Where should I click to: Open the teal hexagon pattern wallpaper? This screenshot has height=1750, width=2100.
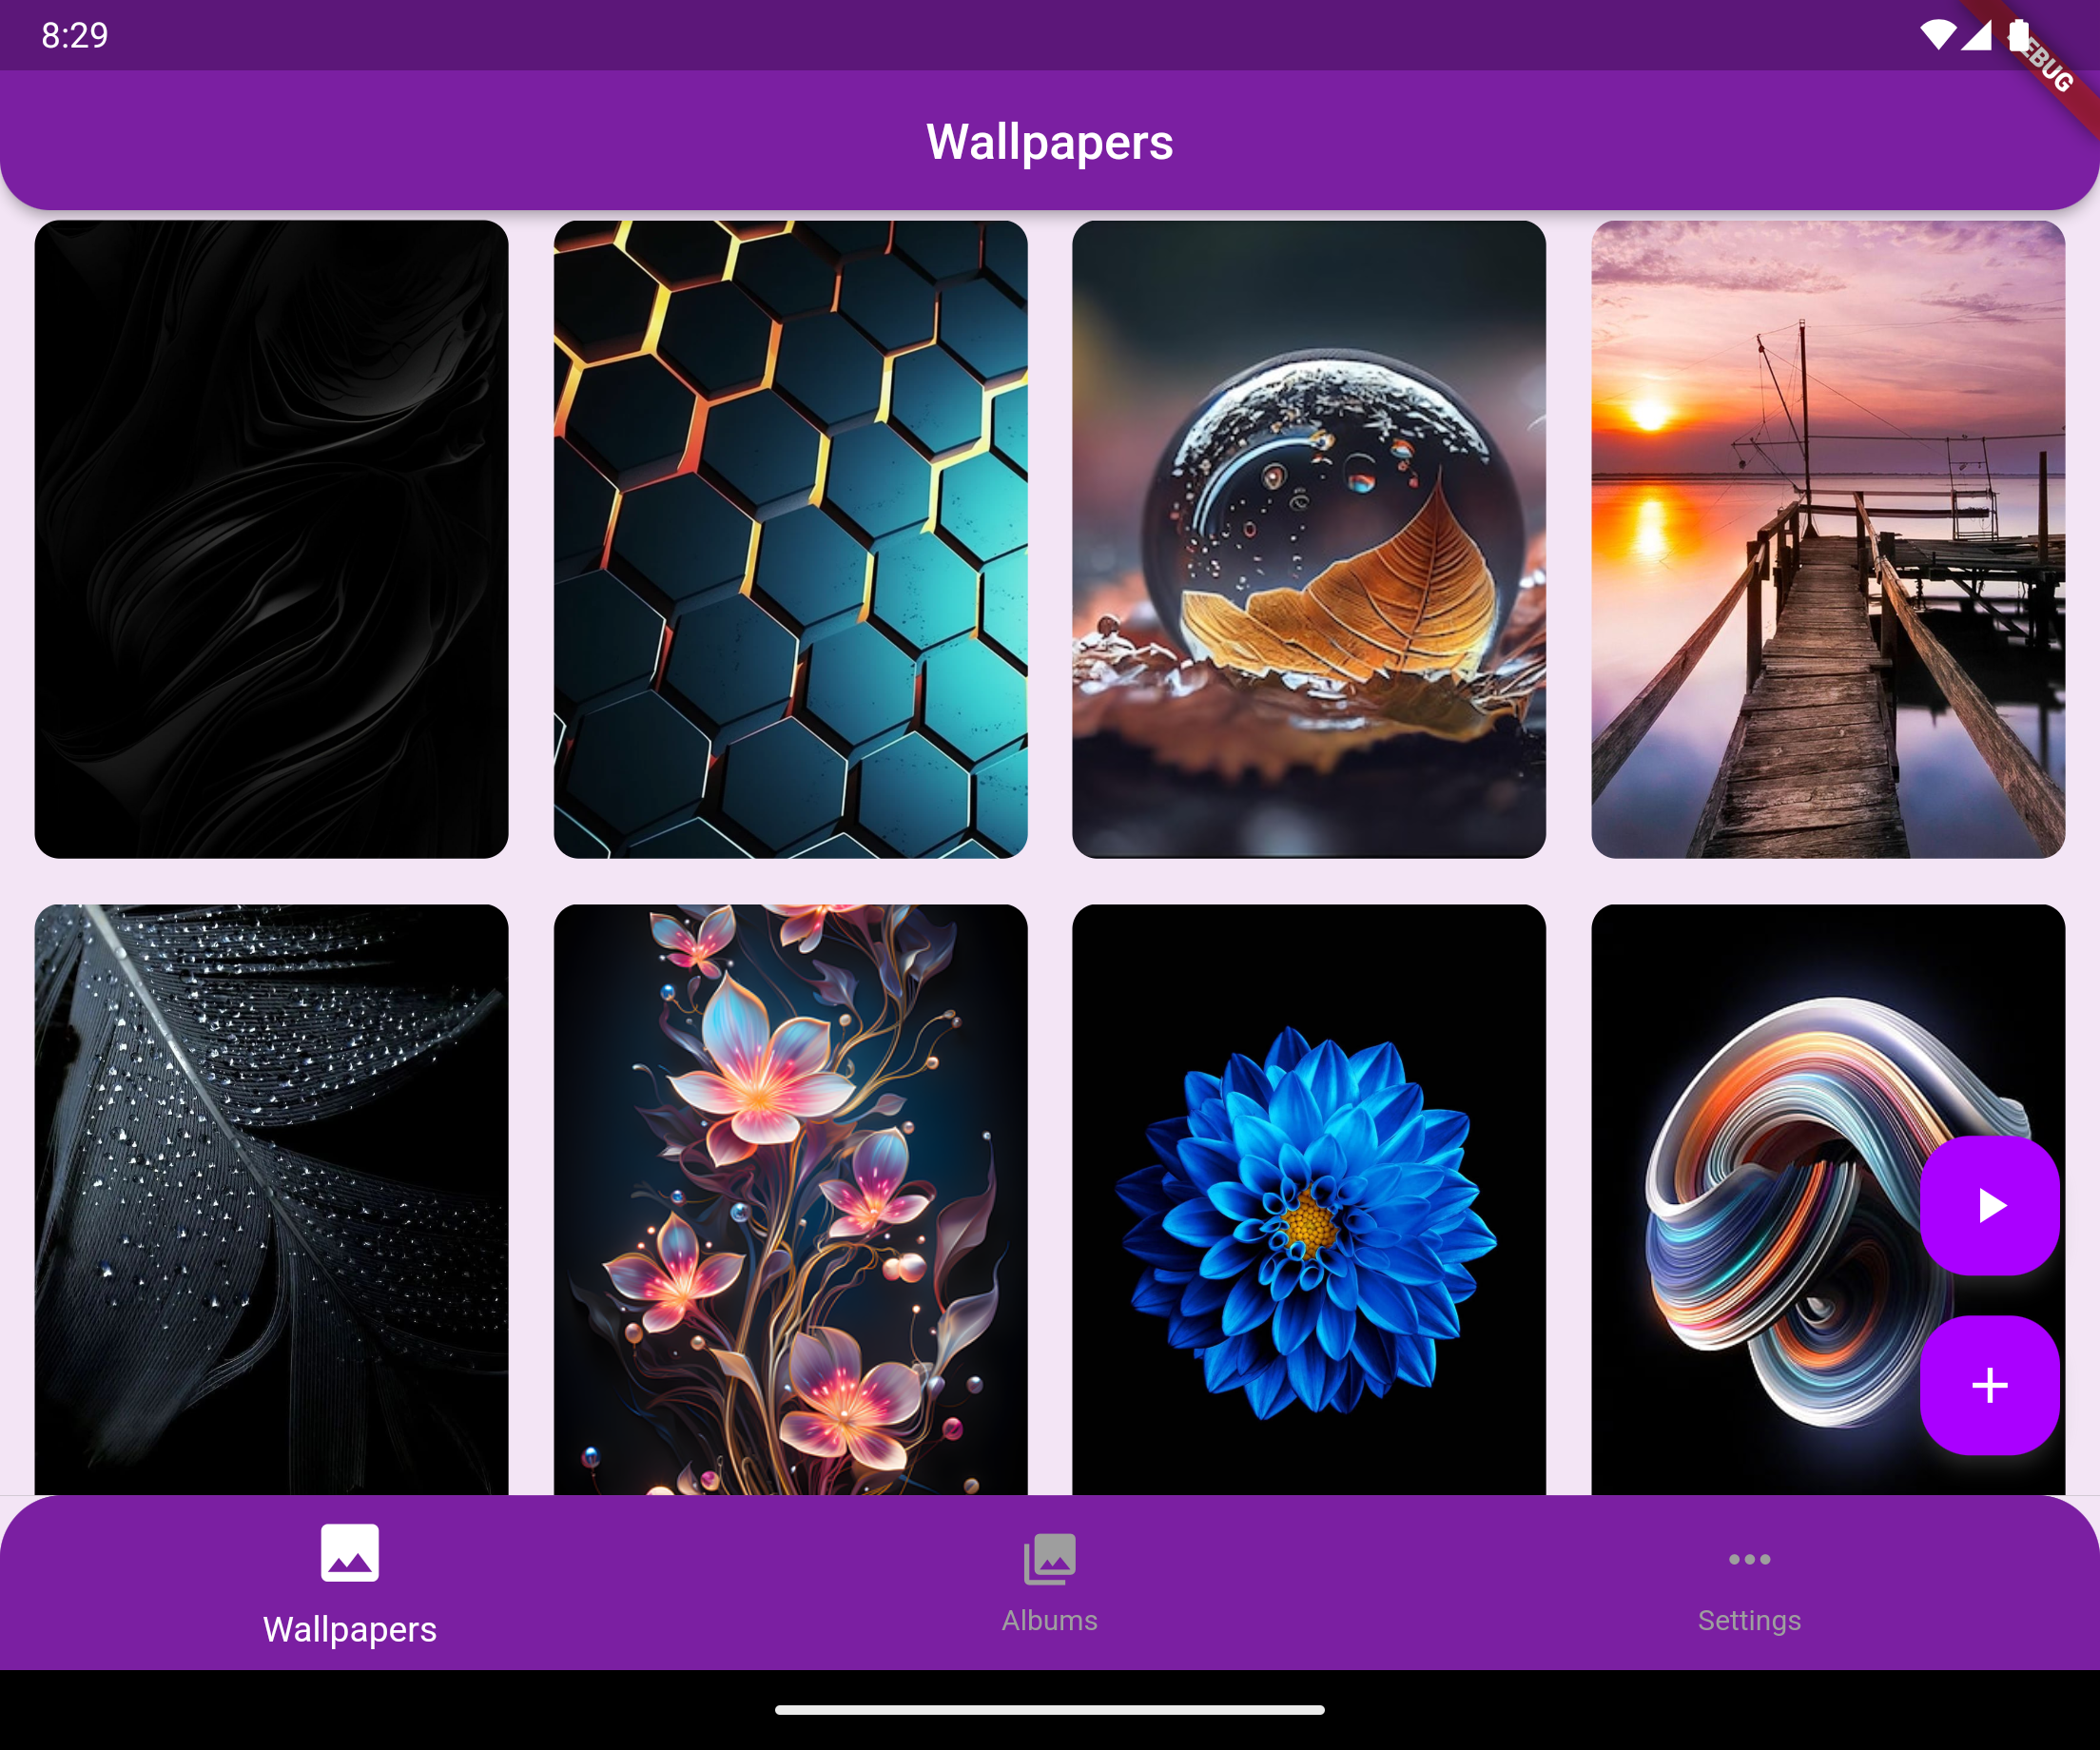click(790, 539)
